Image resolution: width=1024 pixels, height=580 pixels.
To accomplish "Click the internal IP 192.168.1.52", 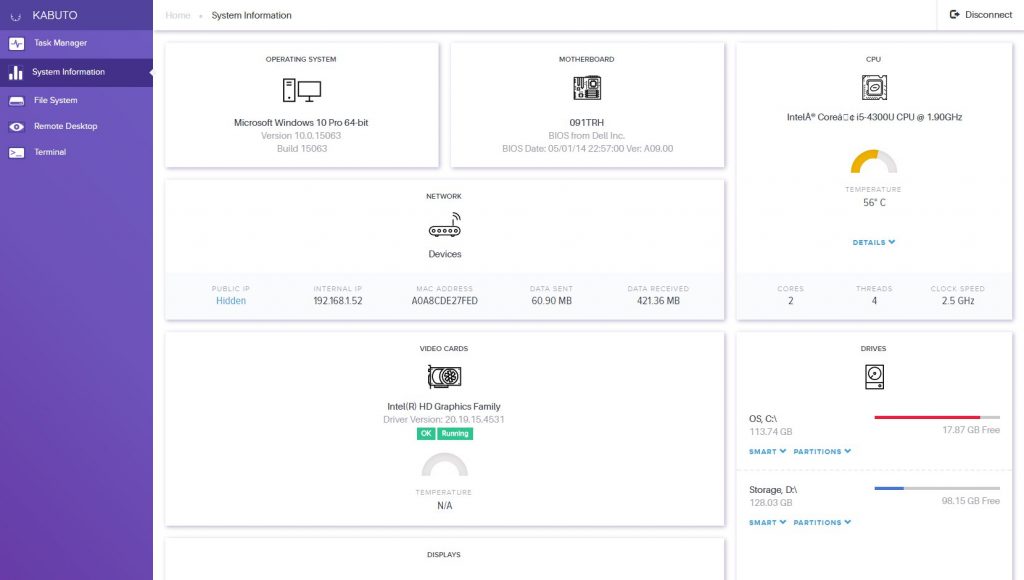I will (x=338, y=300).
